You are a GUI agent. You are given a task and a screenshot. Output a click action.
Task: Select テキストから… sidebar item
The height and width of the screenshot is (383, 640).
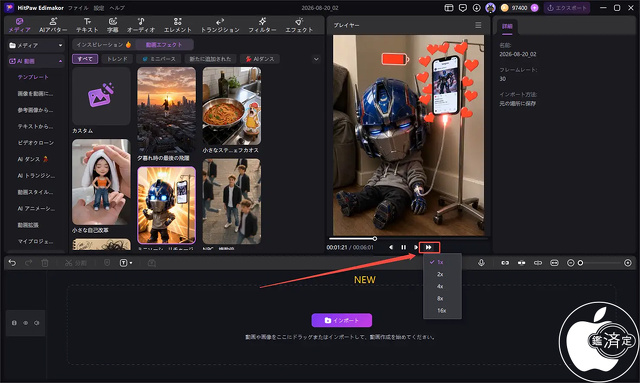click(35, 126)
